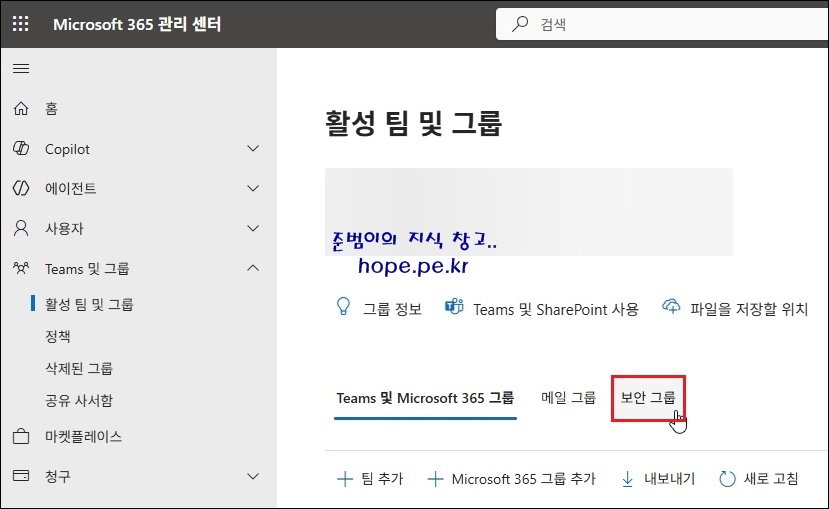Focus the 검색 search field

point(662,24)
